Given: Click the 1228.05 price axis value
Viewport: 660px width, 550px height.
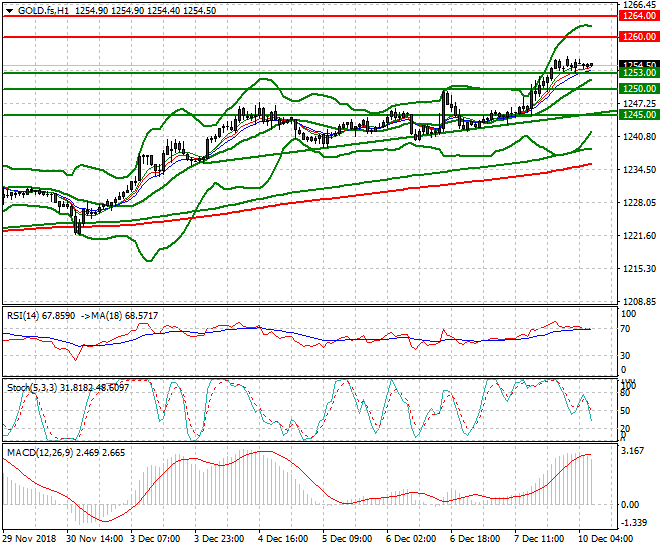Looking at the screenshot, I should (639, 202).
